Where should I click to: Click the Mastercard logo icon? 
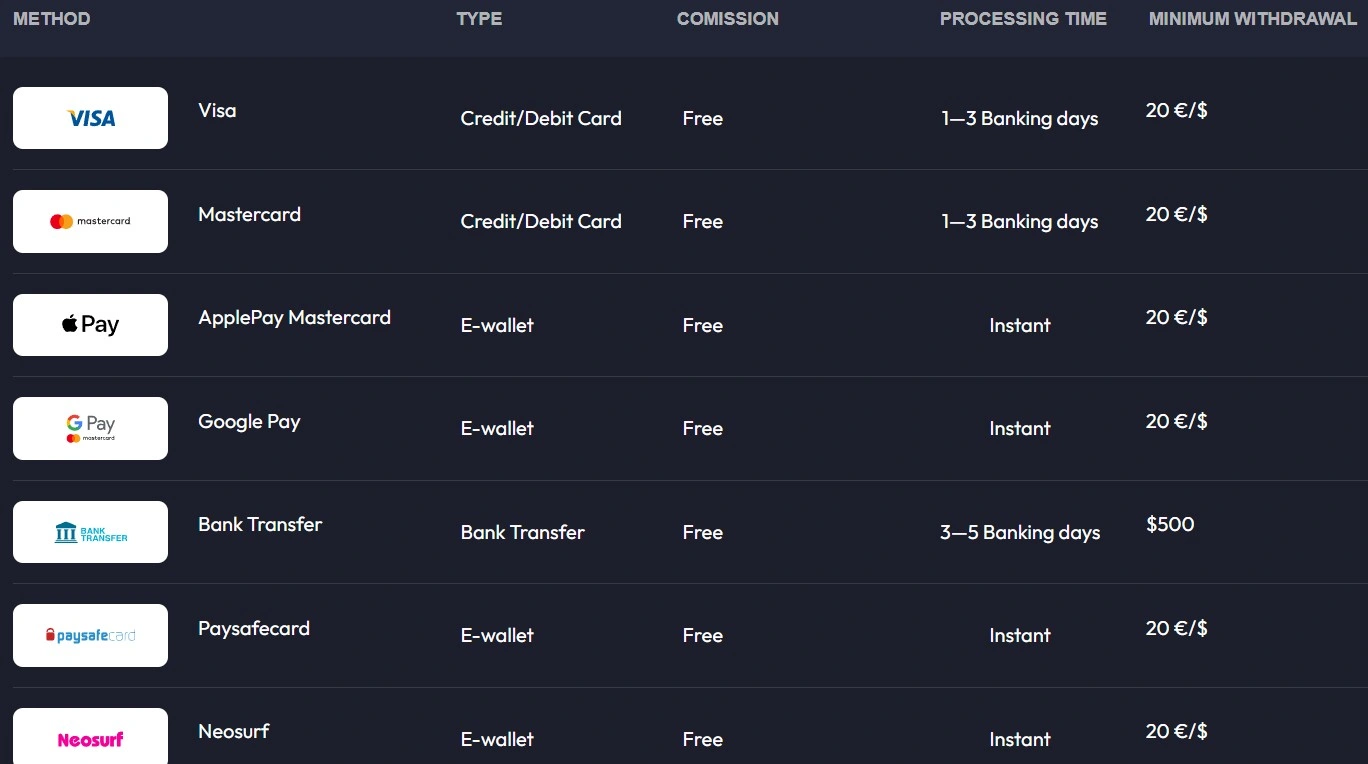click(x=90, y=221)
